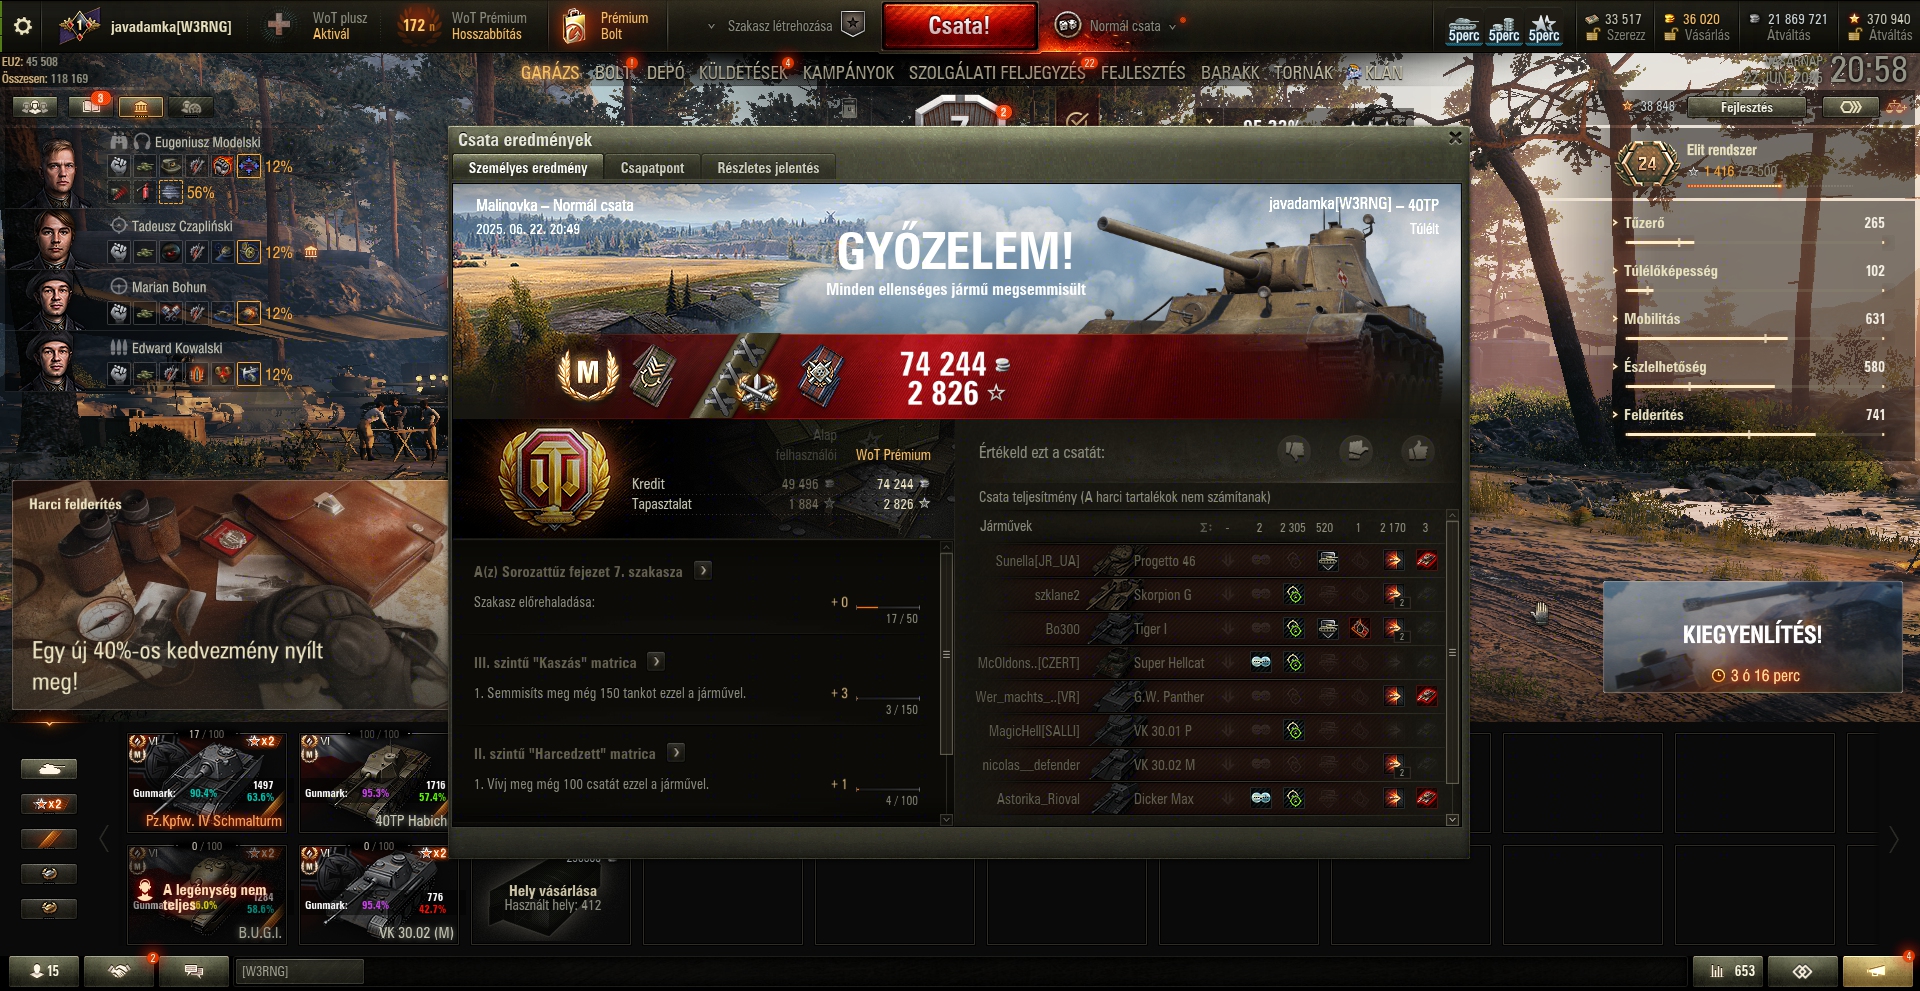The image size is (1920, 991).
Task: Click the thumbs-up battle rating icon
Action: point(1417,451)
